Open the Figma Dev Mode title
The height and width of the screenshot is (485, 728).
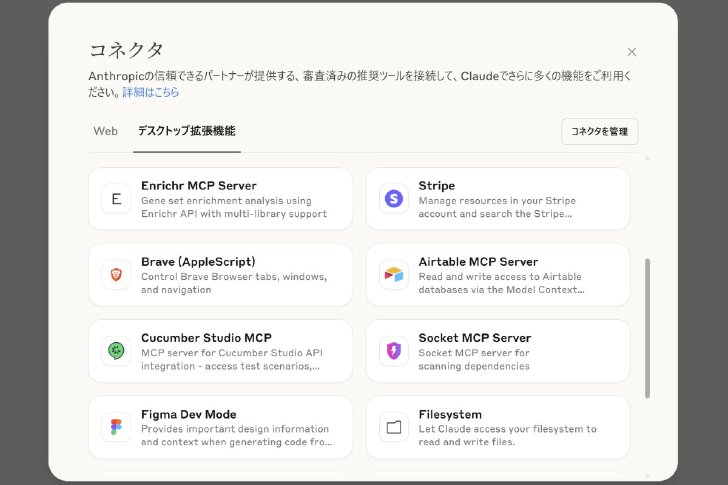click(188, 414)
